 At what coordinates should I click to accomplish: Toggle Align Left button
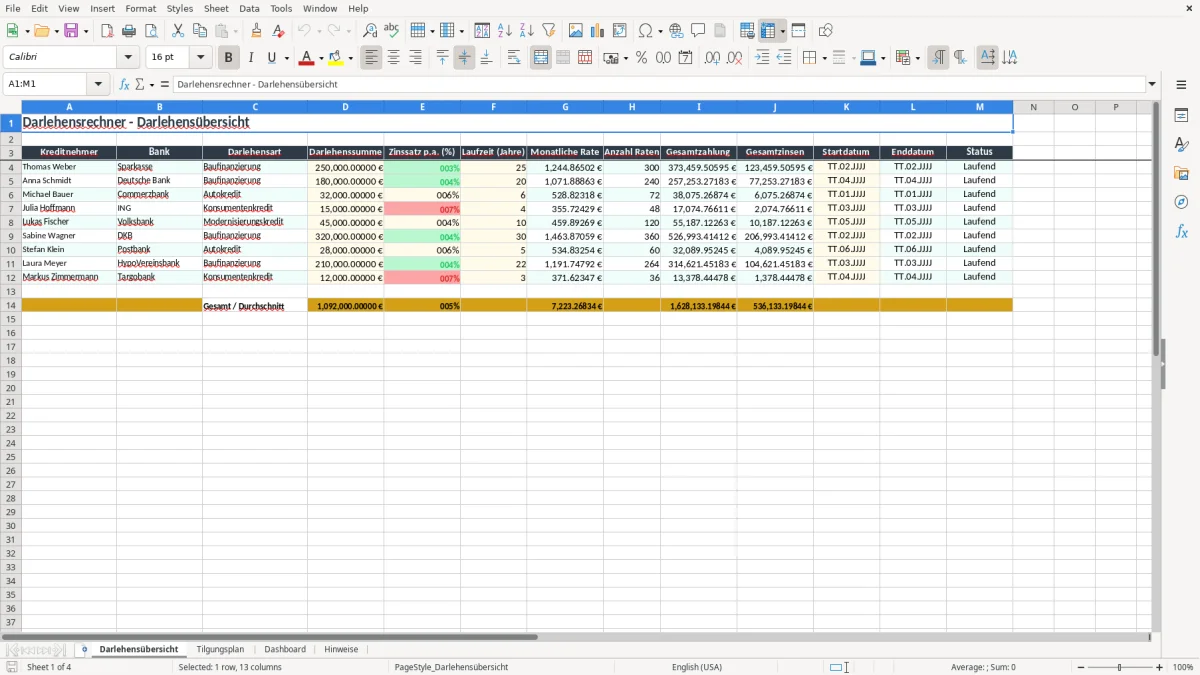click(x=371, y=58)
